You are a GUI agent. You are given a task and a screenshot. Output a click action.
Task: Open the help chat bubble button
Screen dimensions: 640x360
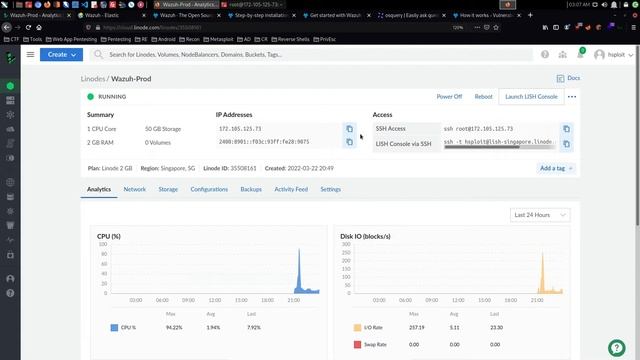(617, 348)
